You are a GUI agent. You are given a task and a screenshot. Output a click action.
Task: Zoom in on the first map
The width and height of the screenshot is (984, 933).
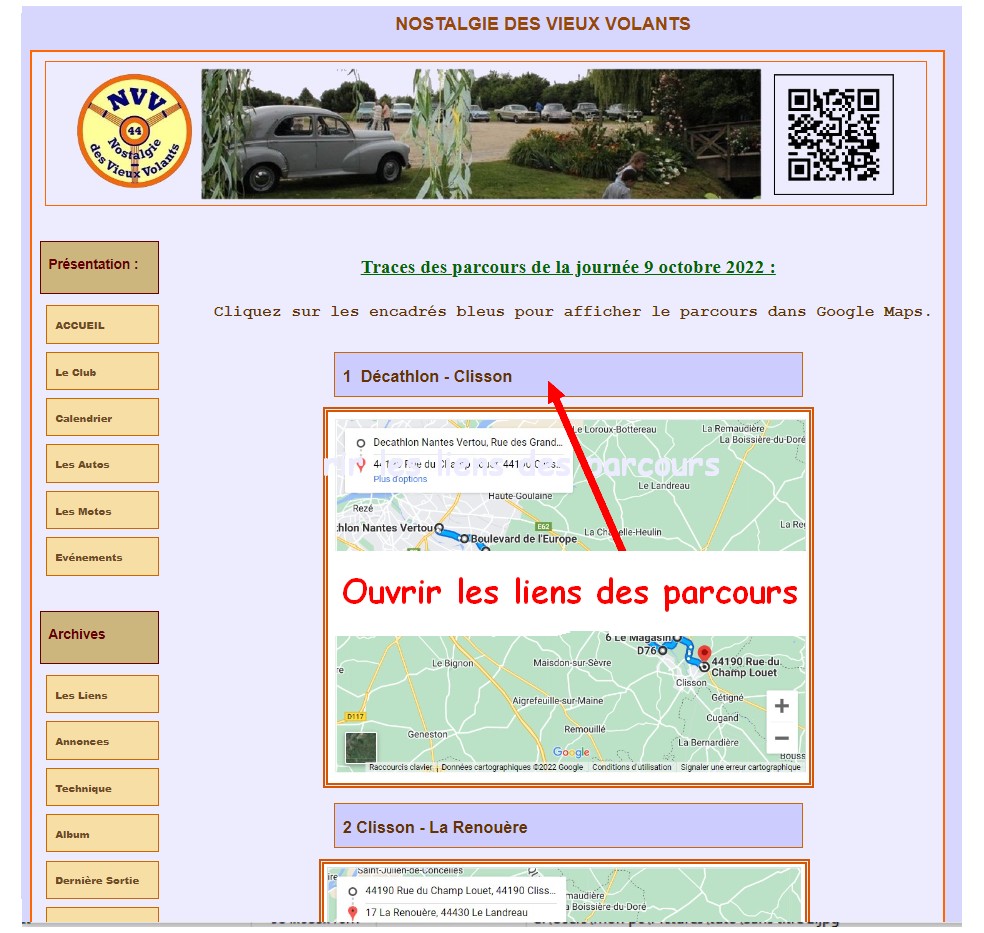tap(782, 706)
